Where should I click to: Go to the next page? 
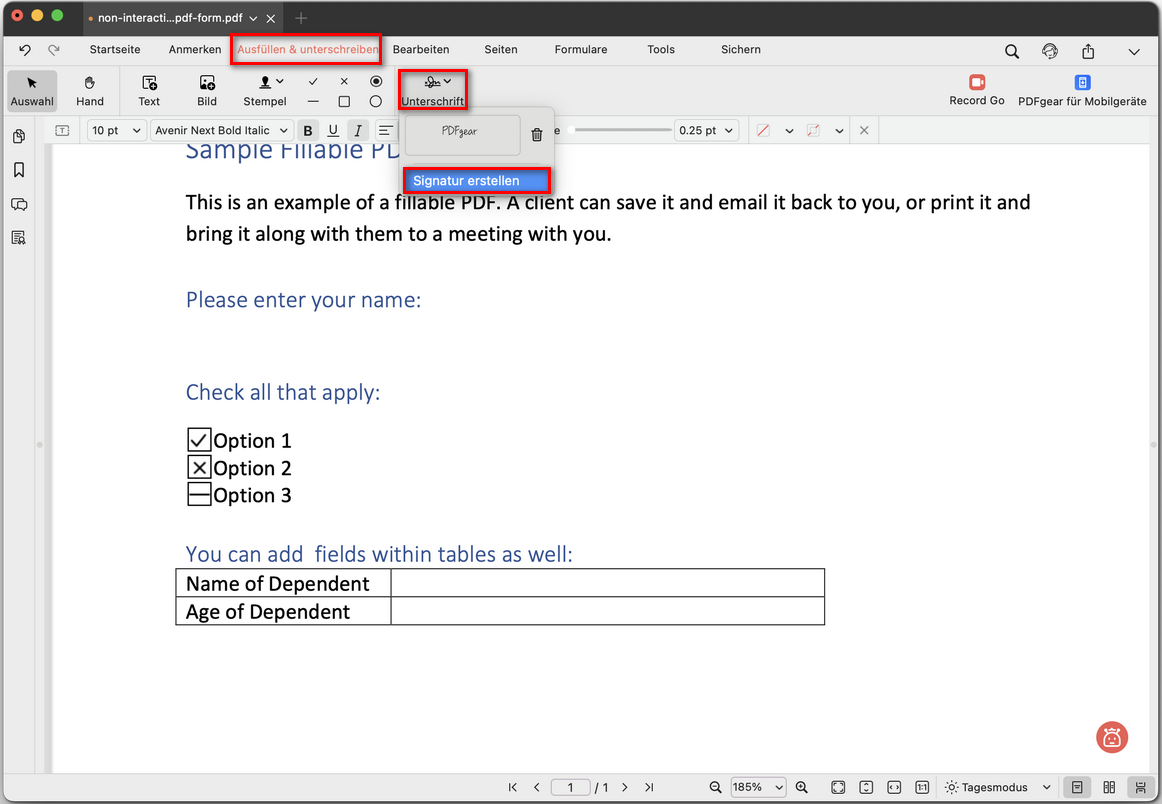coord(625,787)
